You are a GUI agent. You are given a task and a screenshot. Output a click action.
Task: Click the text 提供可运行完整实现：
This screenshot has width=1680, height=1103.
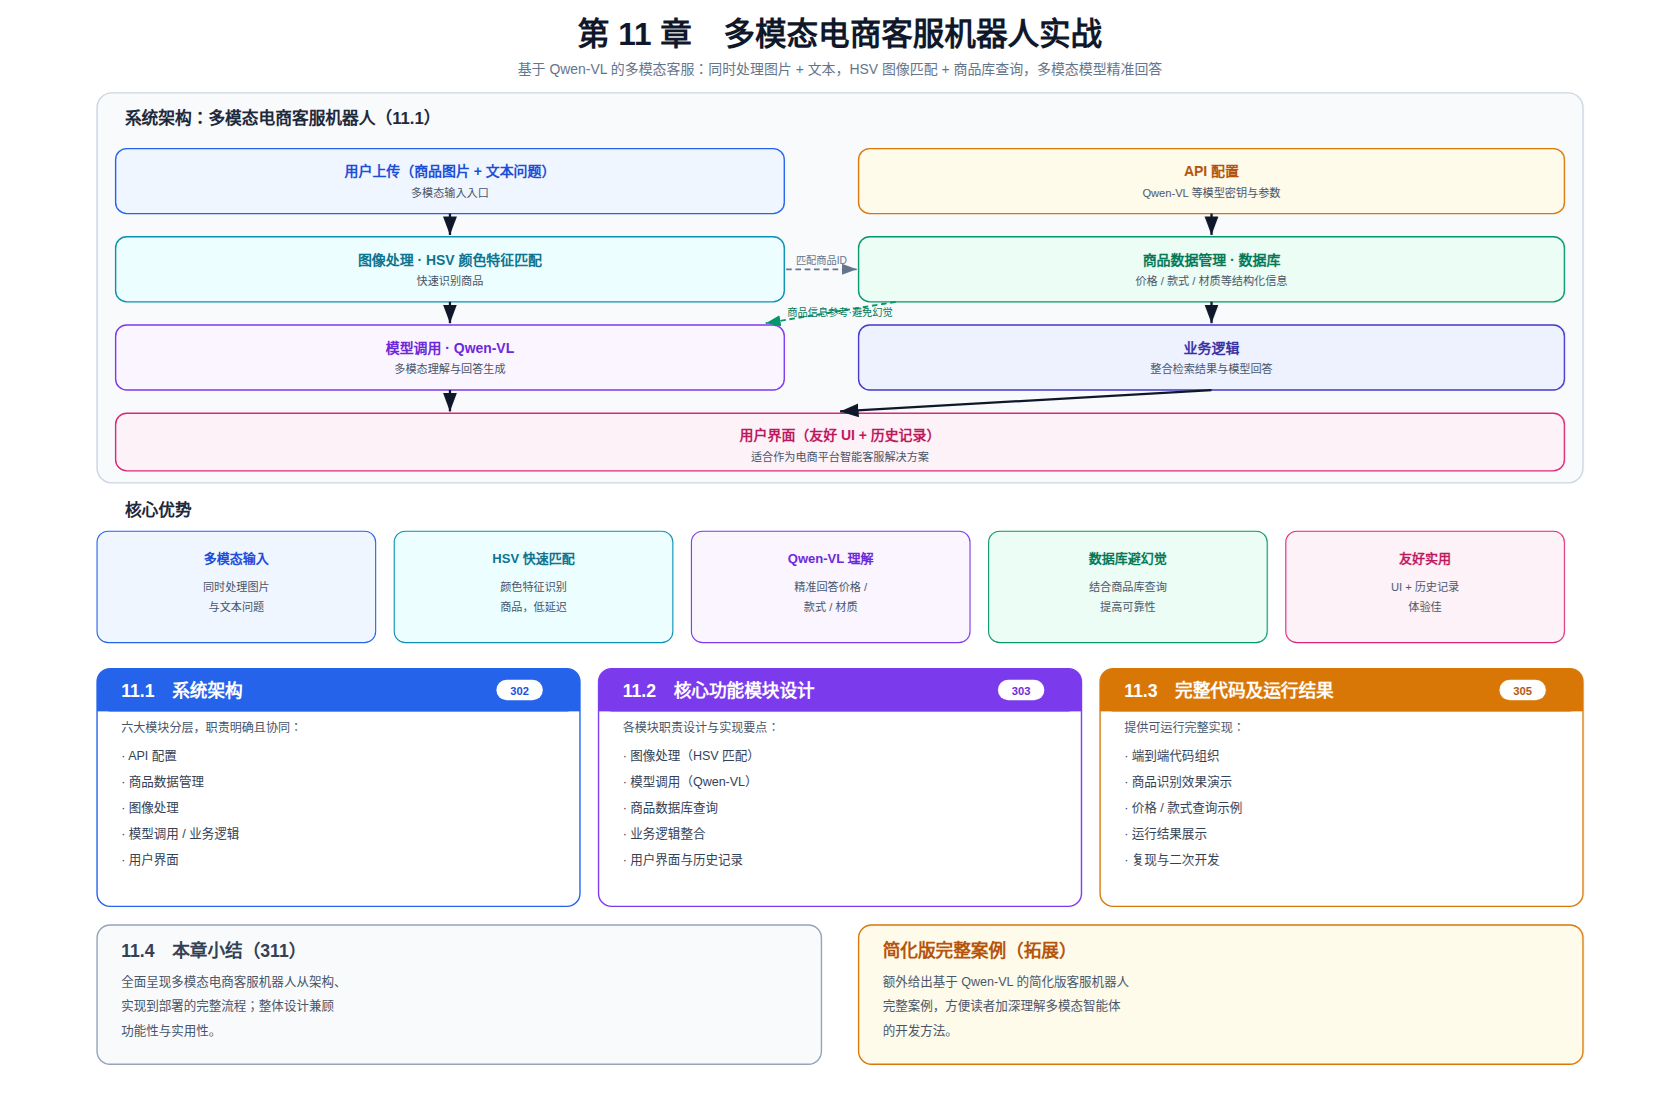click(1184, 727)
